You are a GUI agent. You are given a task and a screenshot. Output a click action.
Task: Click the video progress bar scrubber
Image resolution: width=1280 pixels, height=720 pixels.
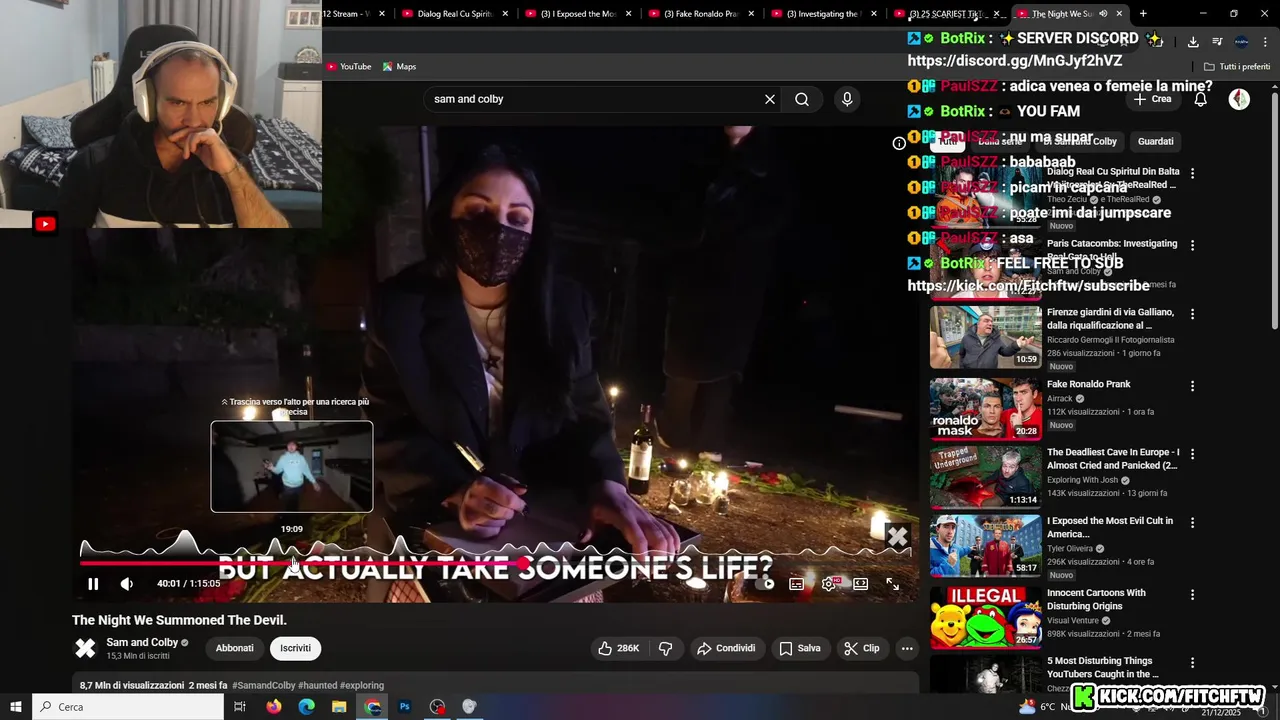(523, 564)
